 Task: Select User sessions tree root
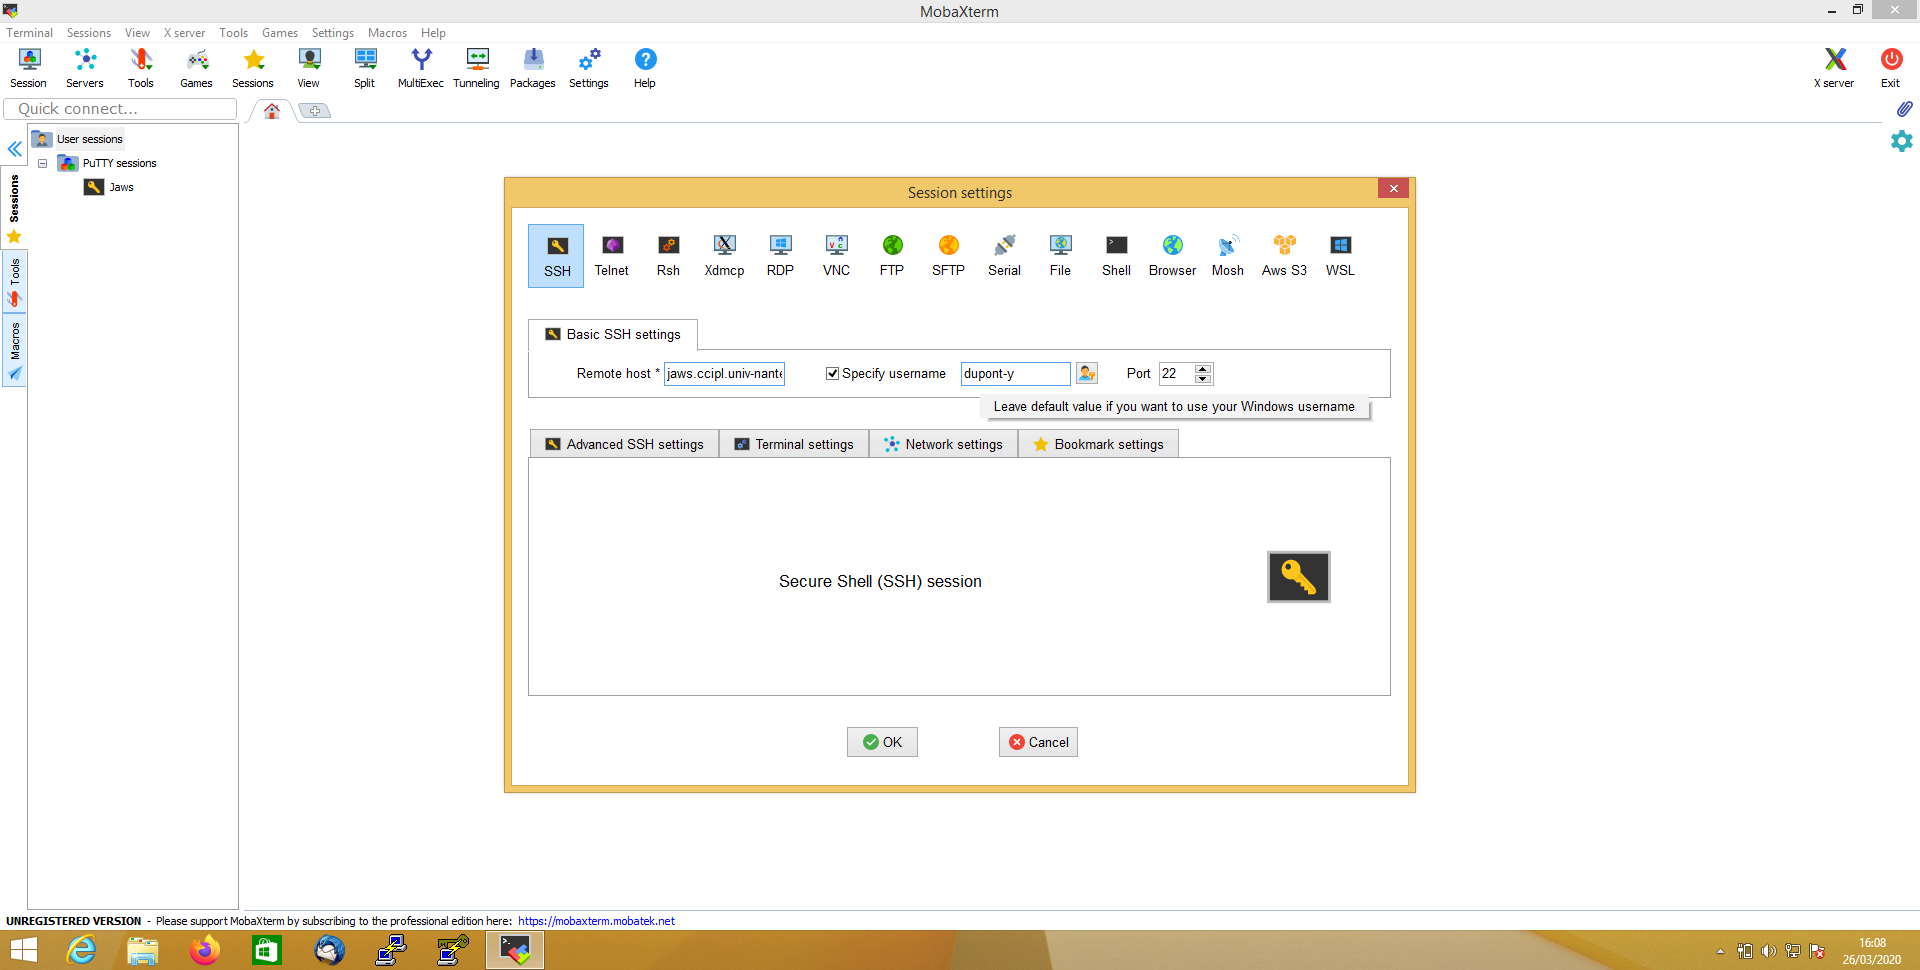click(x=78, y=139)
